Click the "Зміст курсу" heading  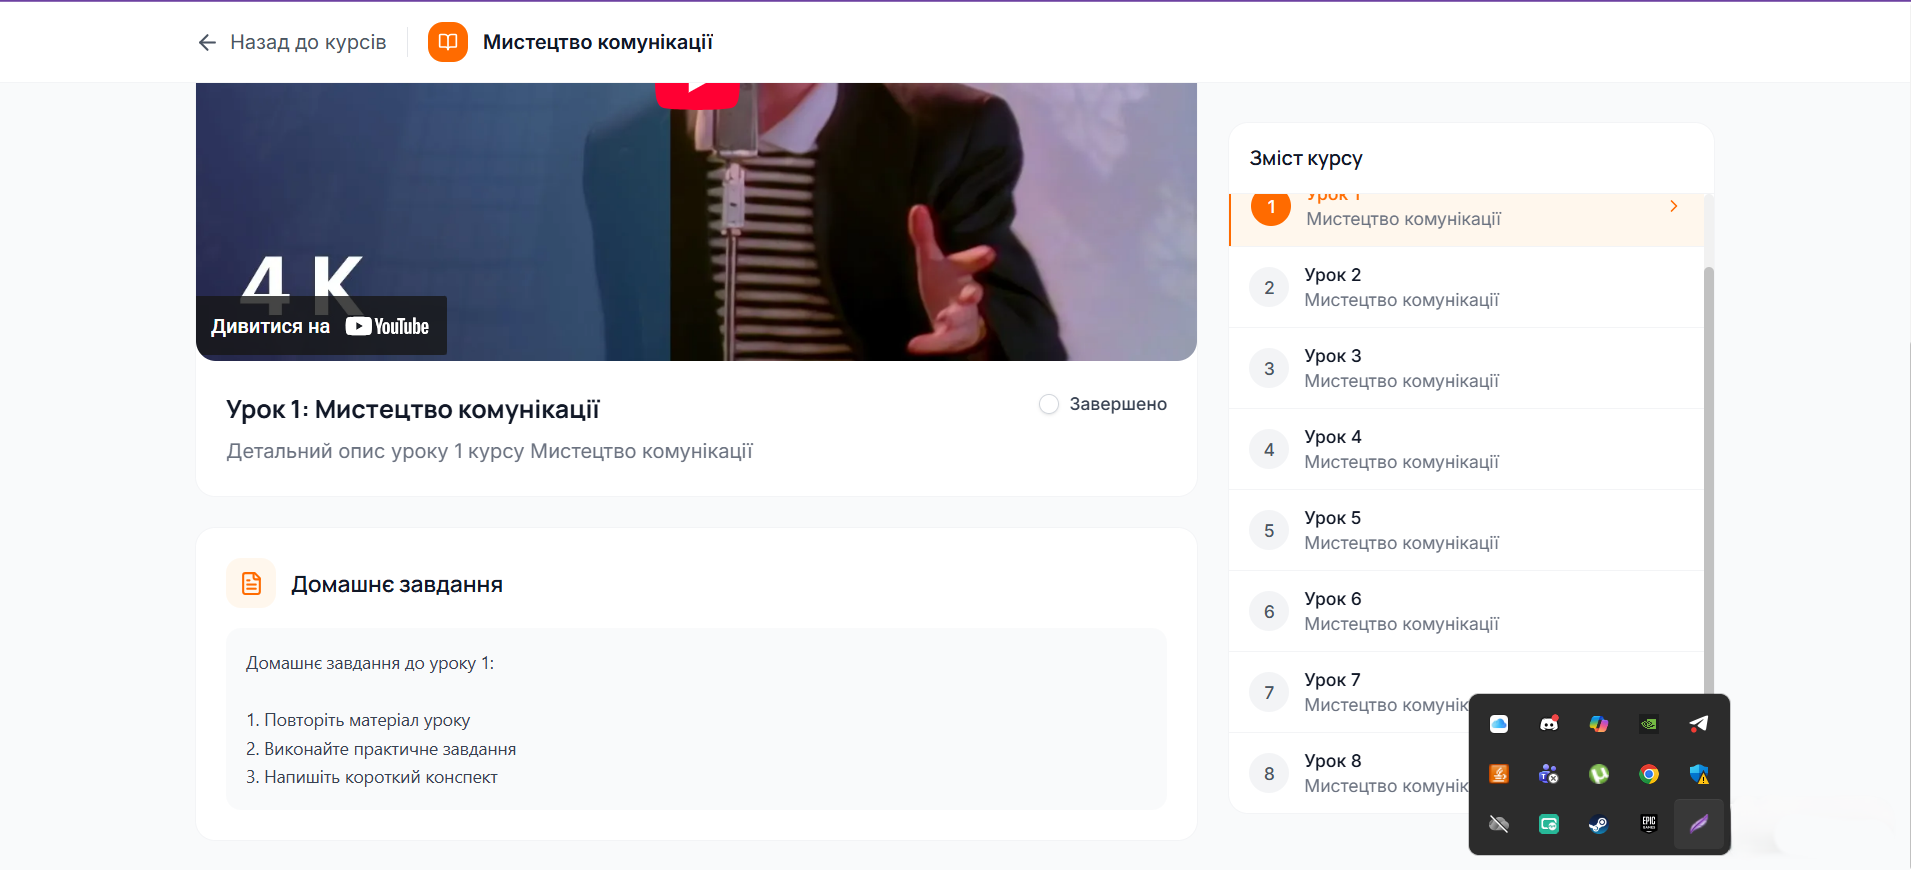point(1306,158)
